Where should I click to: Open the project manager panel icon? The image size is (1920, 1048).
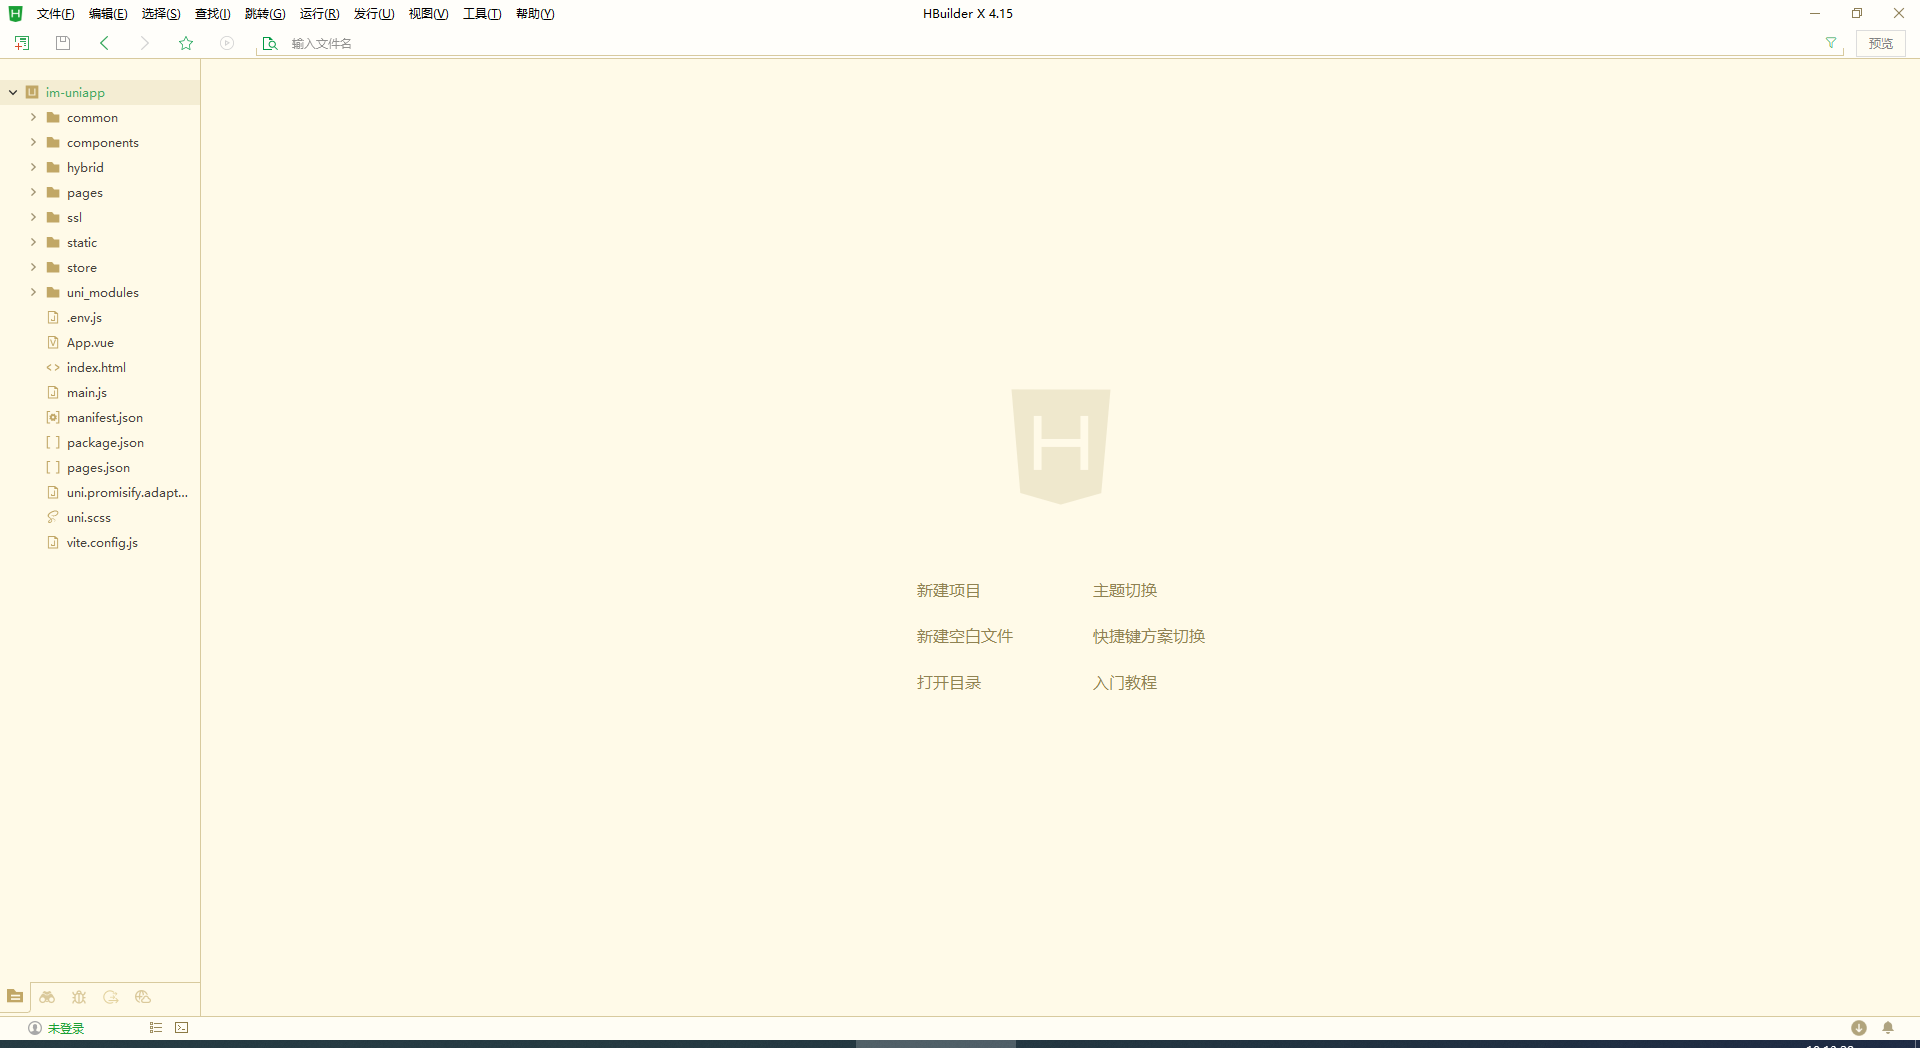(15, 996)
